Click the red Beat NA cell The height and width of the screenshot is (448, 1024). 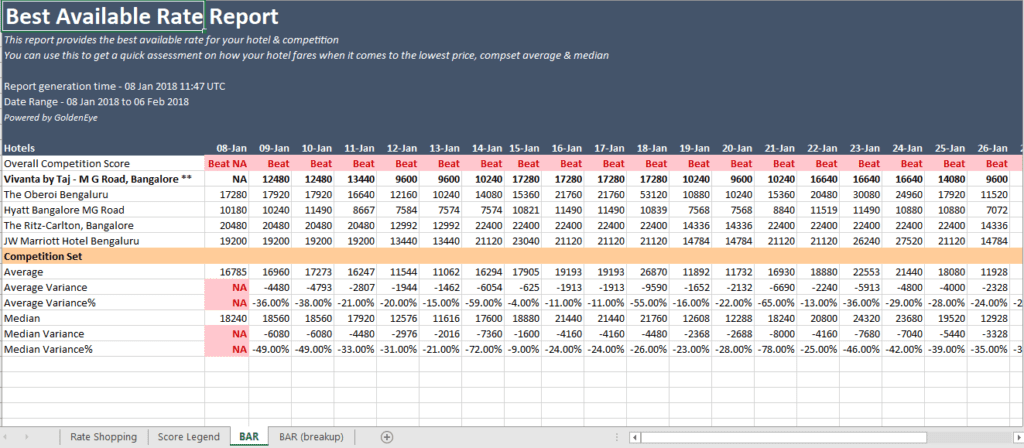point(229,163)
